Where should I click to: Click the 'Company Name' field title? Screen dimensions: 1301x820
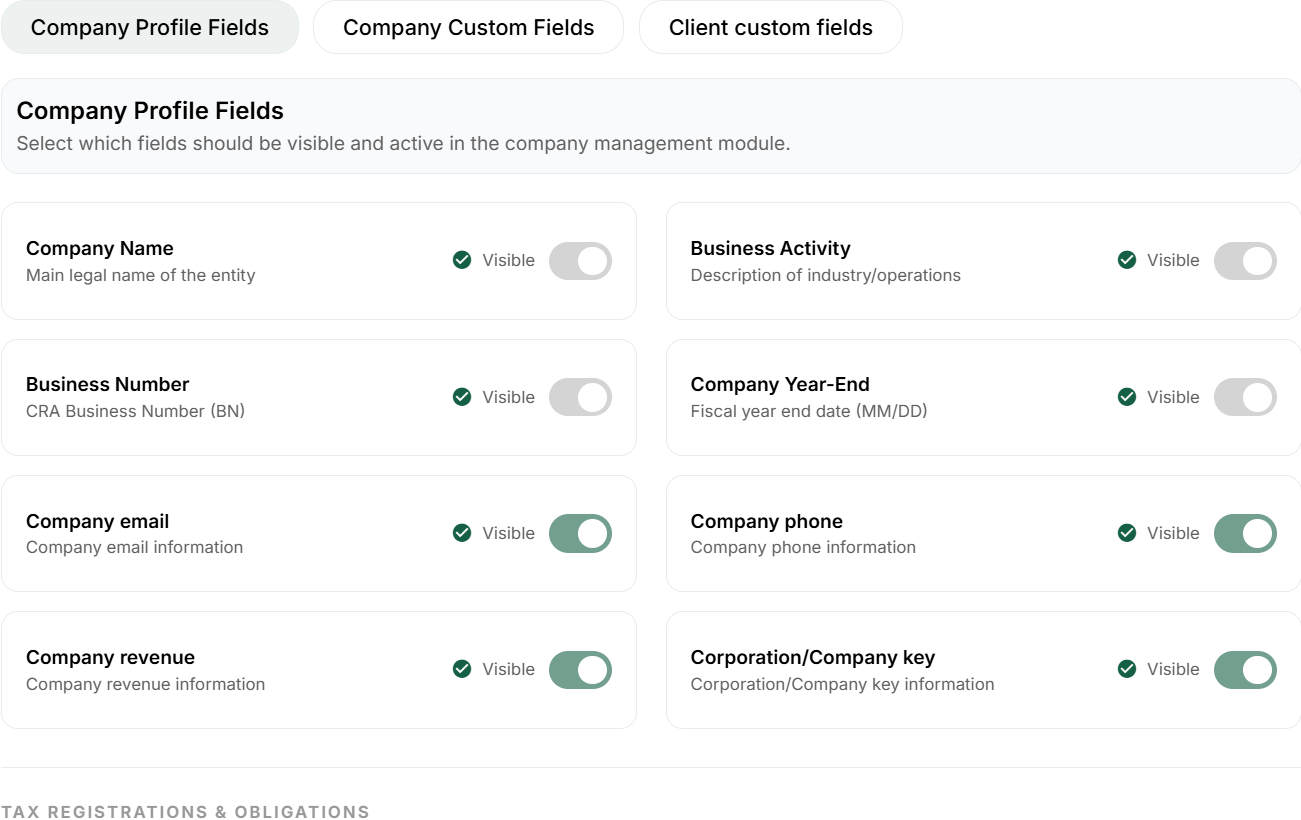tap(100, 248)
